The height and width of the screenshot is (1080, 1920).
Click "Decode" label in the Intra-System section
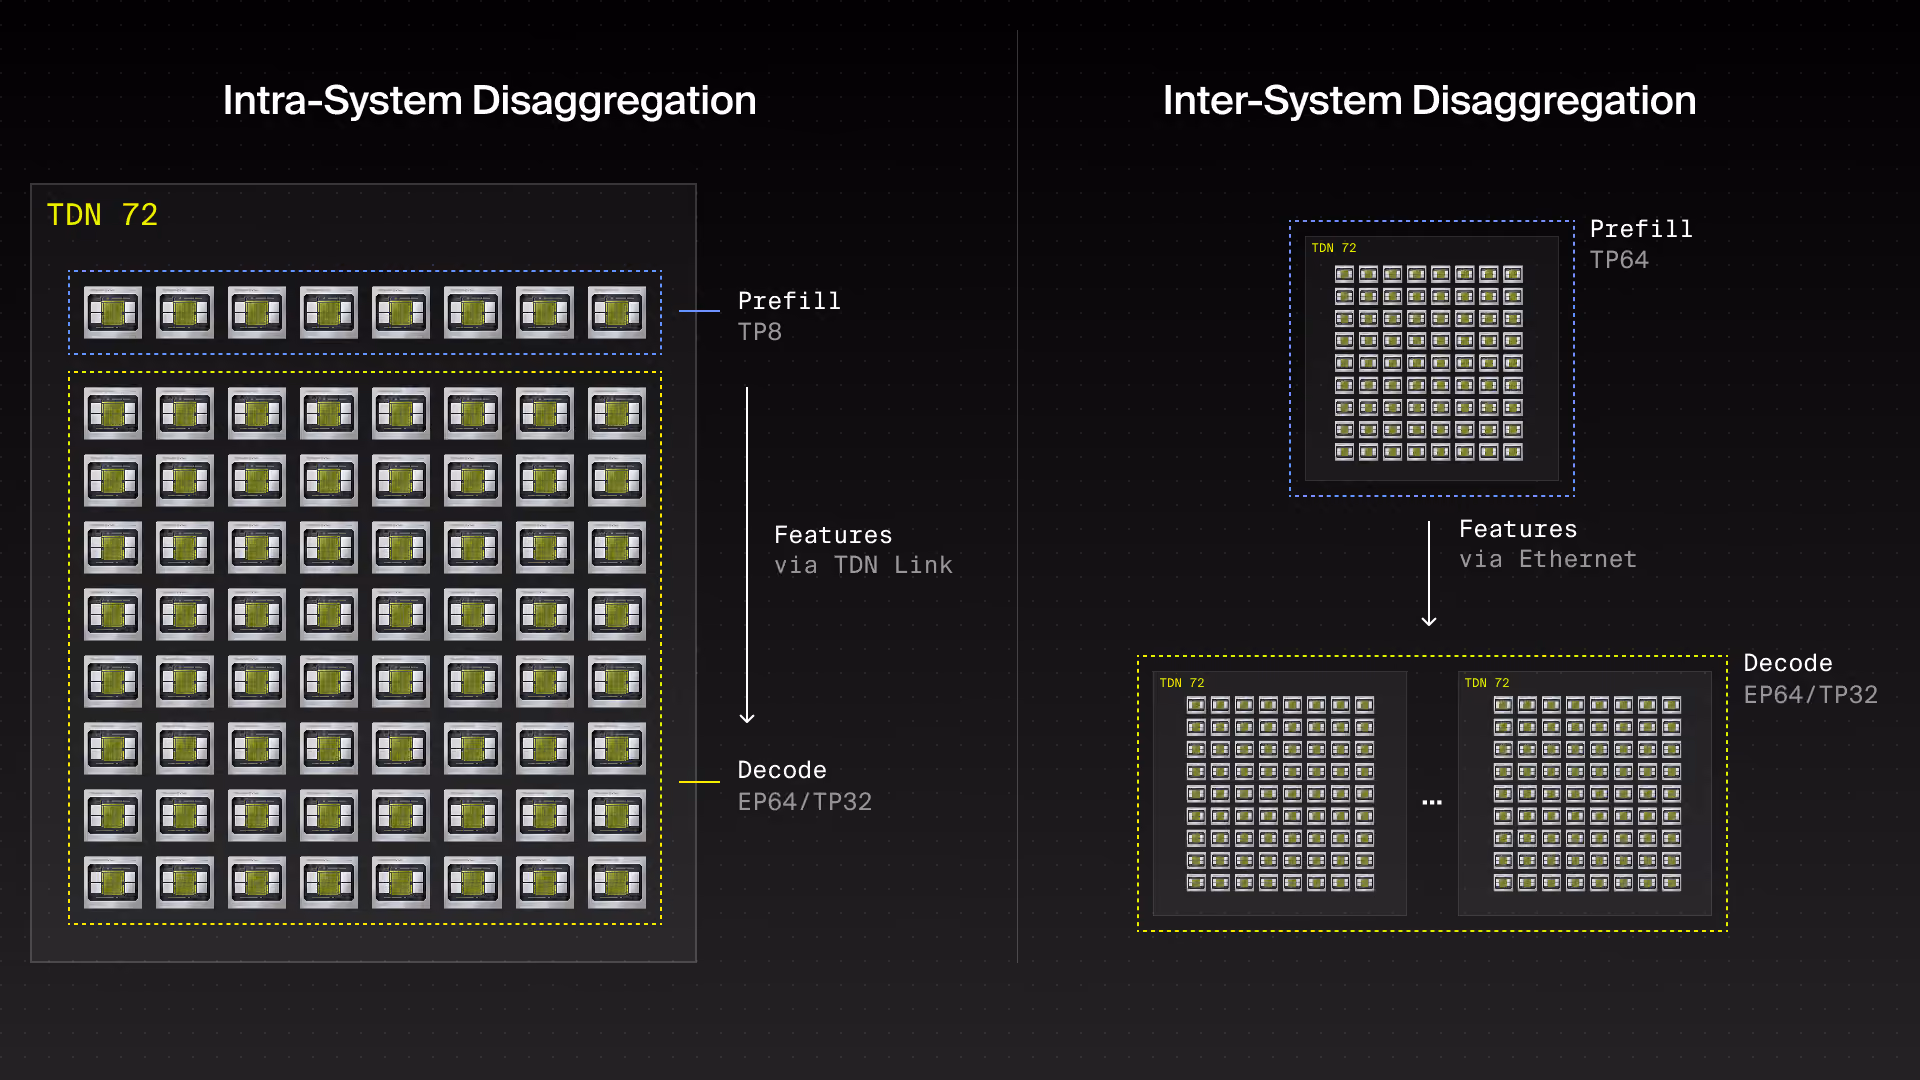(782, 770)
